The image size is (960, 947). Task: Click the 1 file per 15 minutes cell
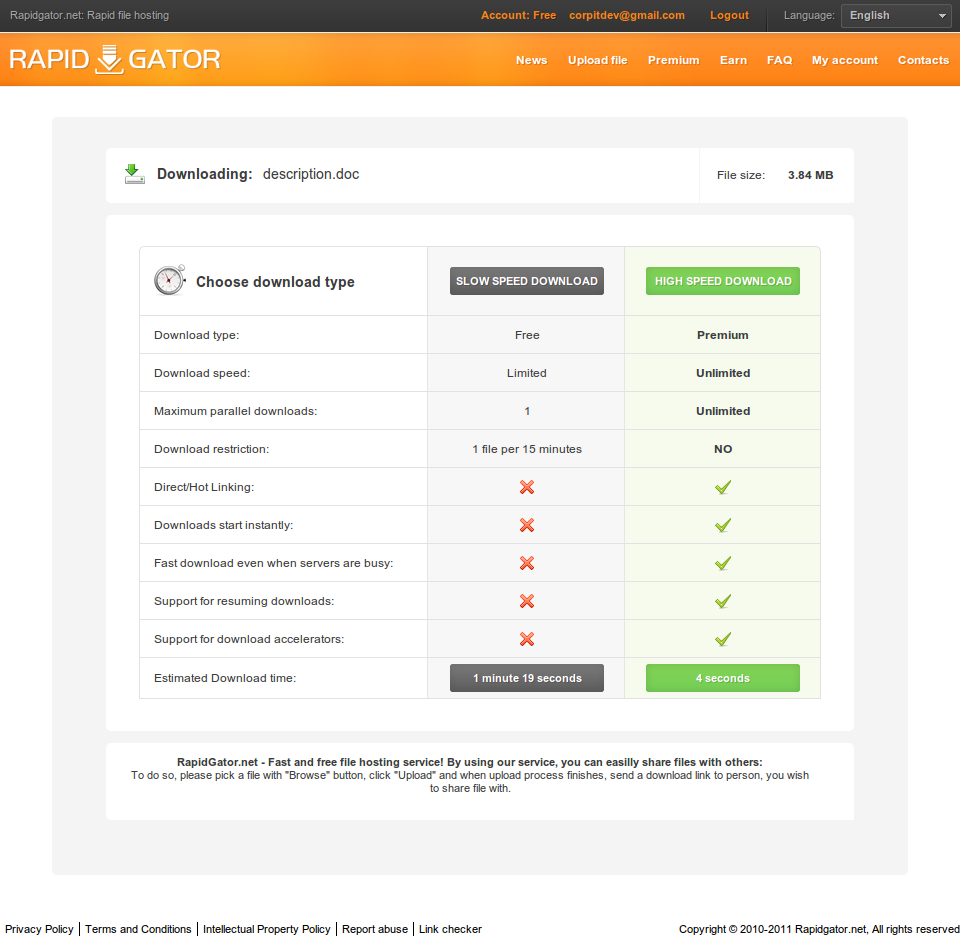point(527,449)
